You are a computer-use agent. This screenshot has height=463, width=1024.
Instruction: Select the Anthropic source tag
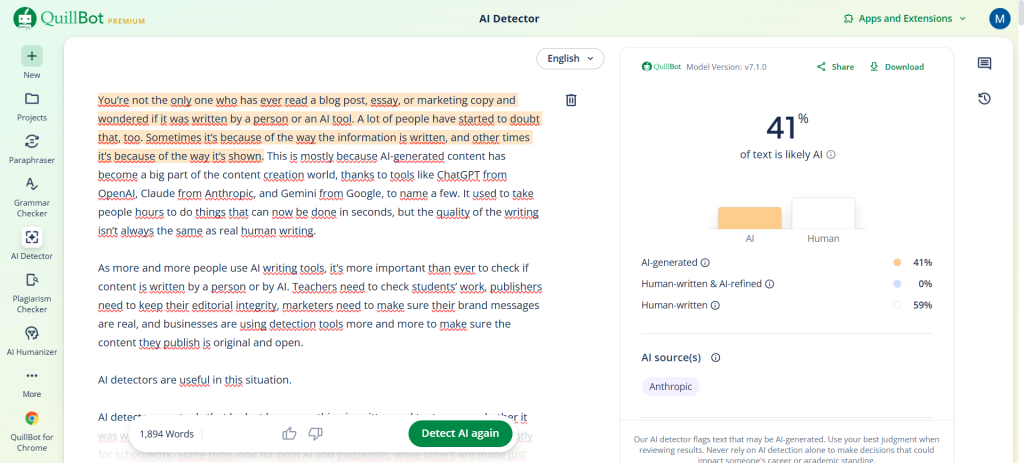click(x=670, y=387)
